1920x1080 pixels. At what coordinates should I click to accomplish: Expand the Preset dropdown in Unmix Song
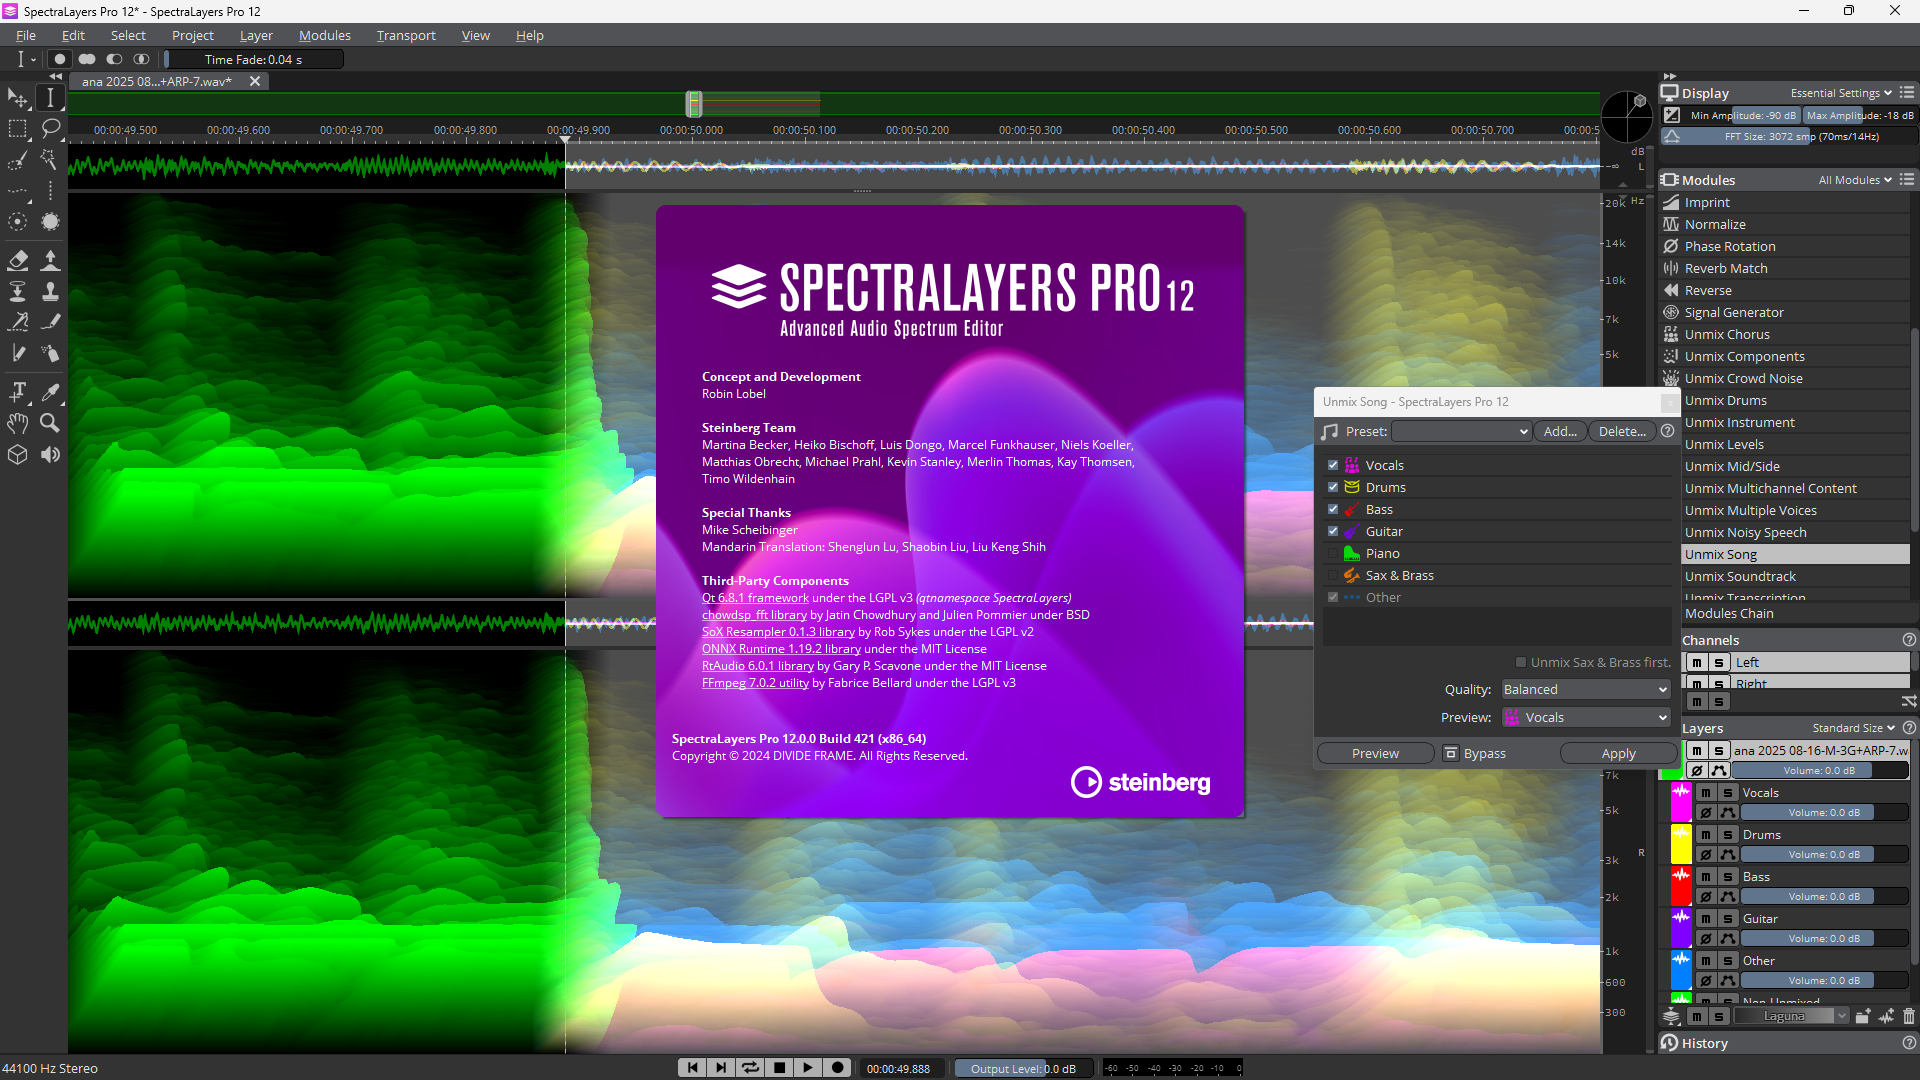tap(1462, 432)
